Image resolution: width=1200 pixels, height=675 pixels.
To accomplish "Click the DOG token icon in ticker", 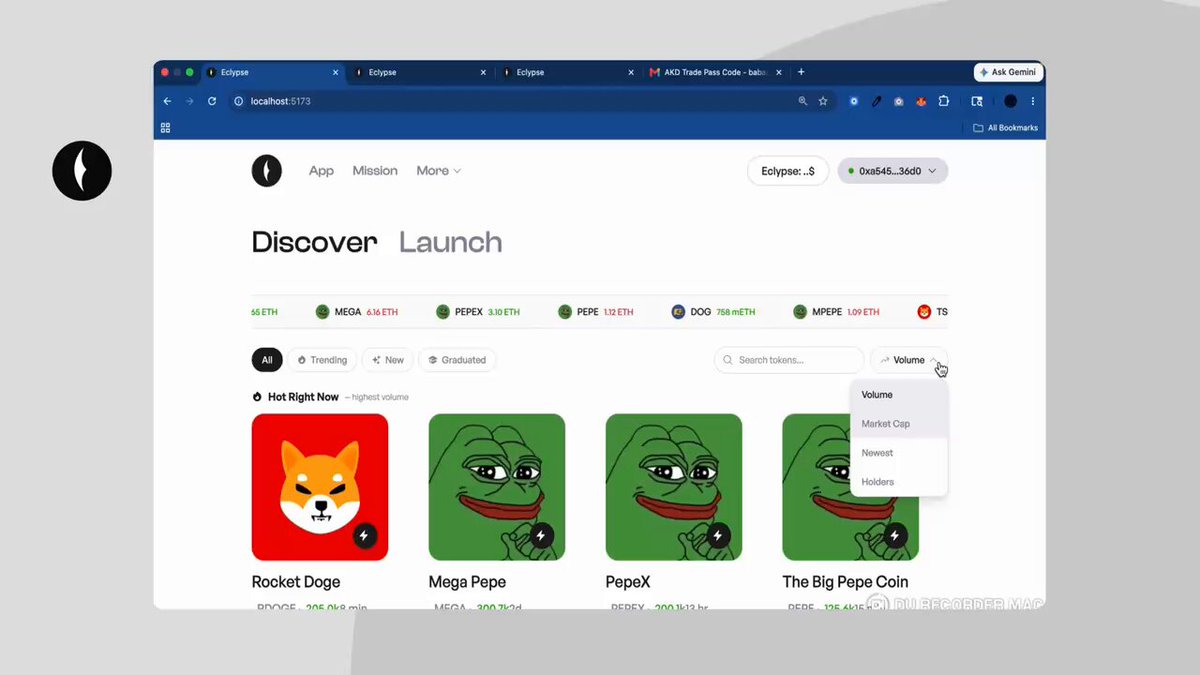I will pyautogui.click(x=678, y=312).
